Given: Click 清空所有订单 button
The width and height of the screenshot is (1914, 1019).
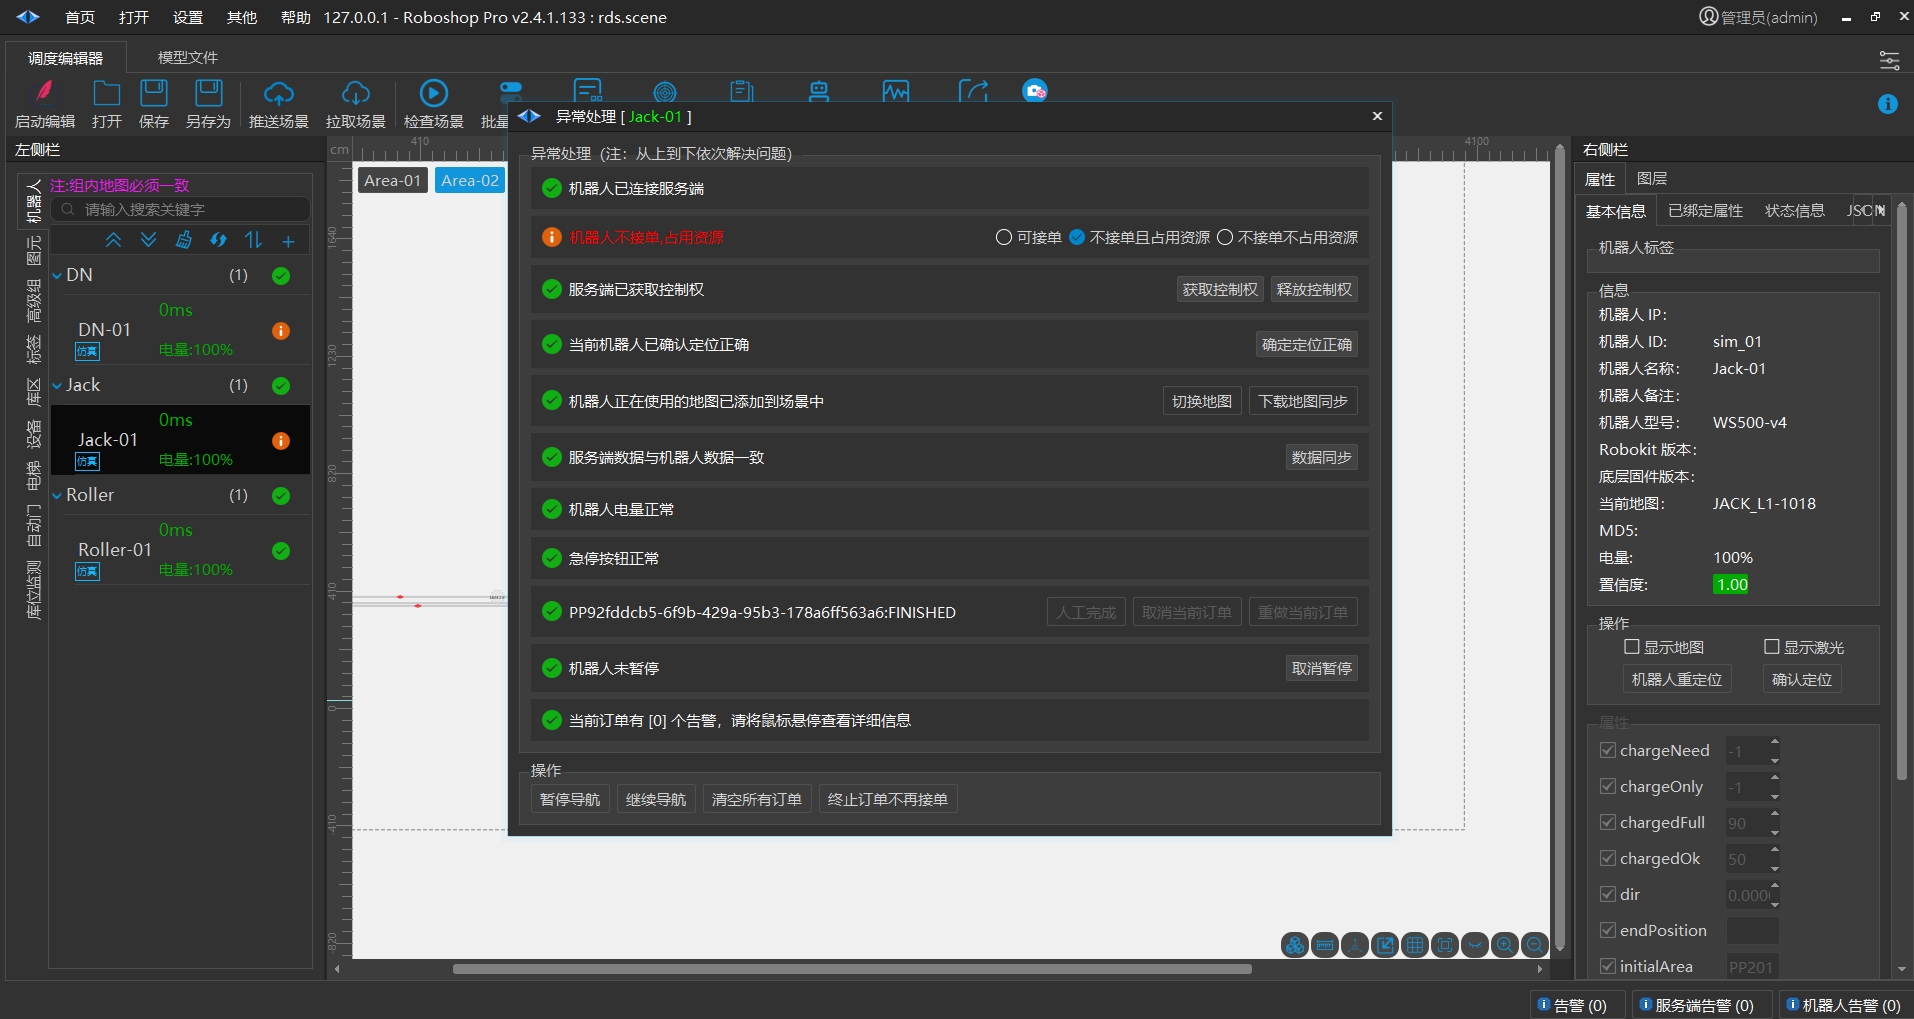Looking at the screenshot, I should point(757,800).
